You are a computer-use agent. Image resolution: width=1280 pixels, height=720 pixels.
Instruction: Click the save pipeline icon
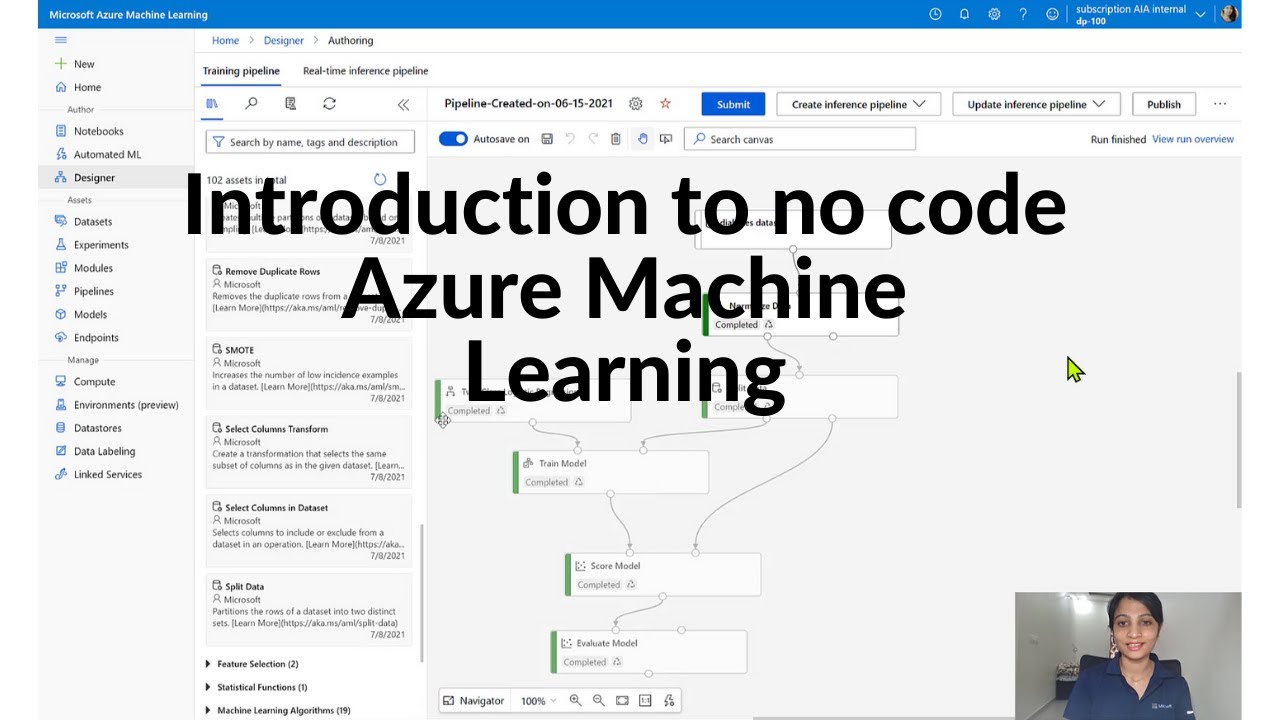coord(547,139)
